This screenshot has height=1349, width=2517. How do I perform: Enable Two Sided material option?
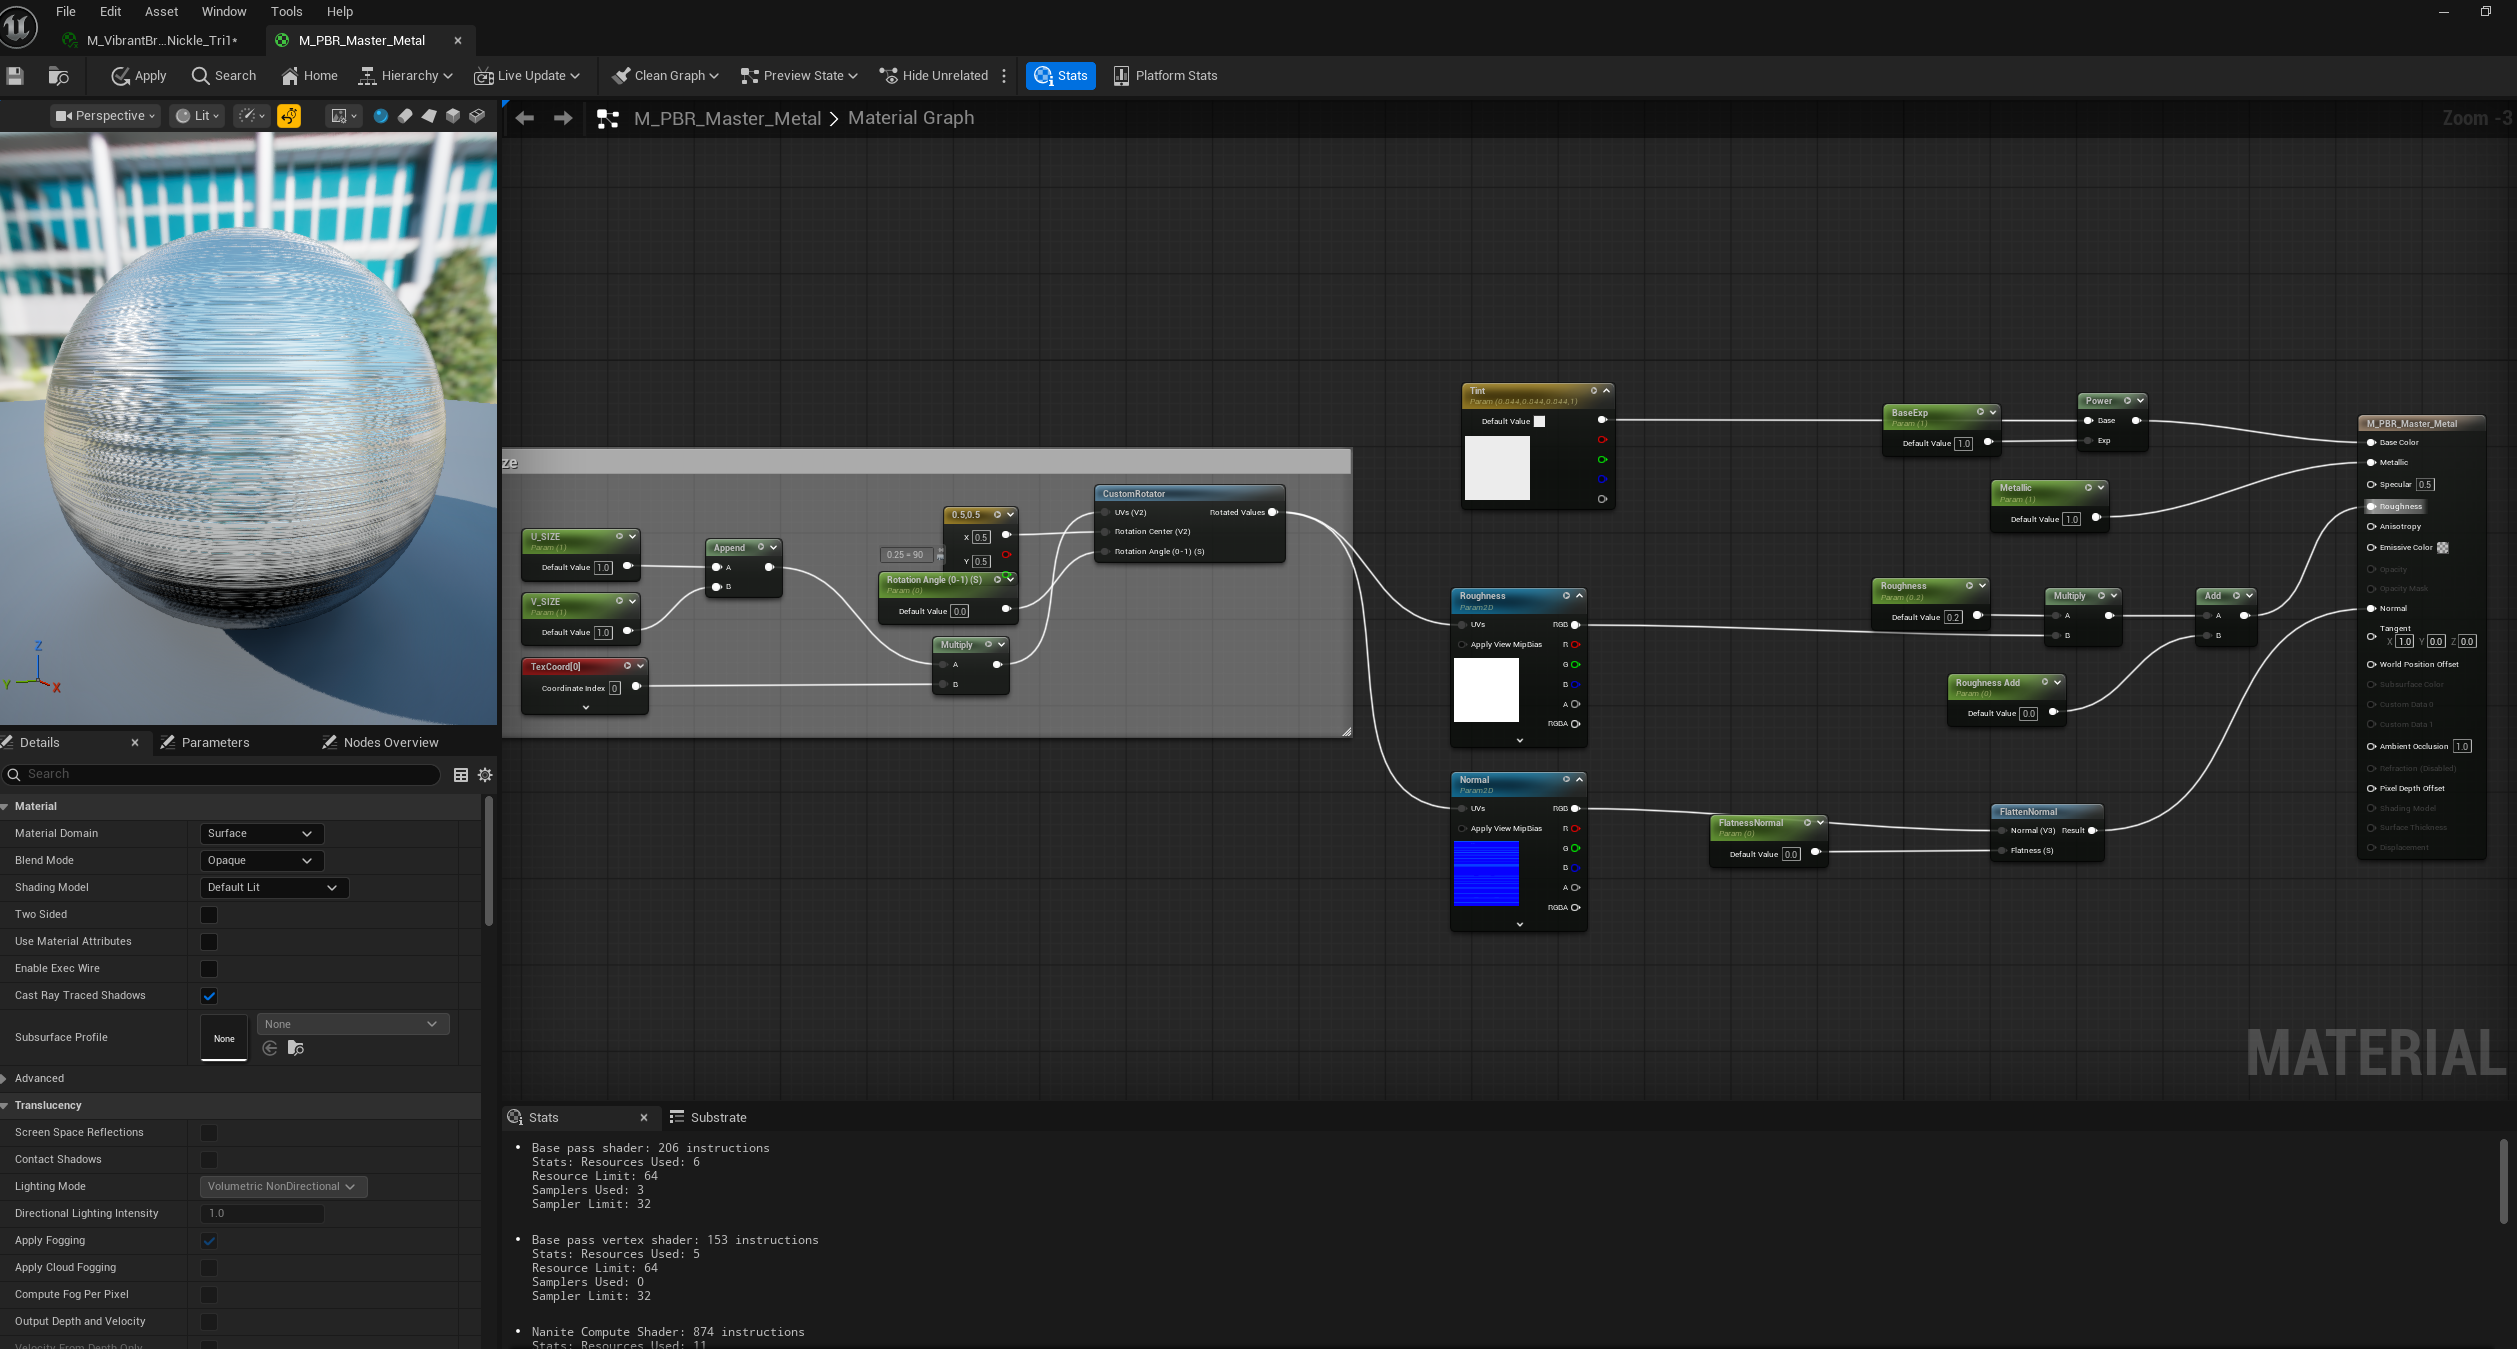pos(208,915)
